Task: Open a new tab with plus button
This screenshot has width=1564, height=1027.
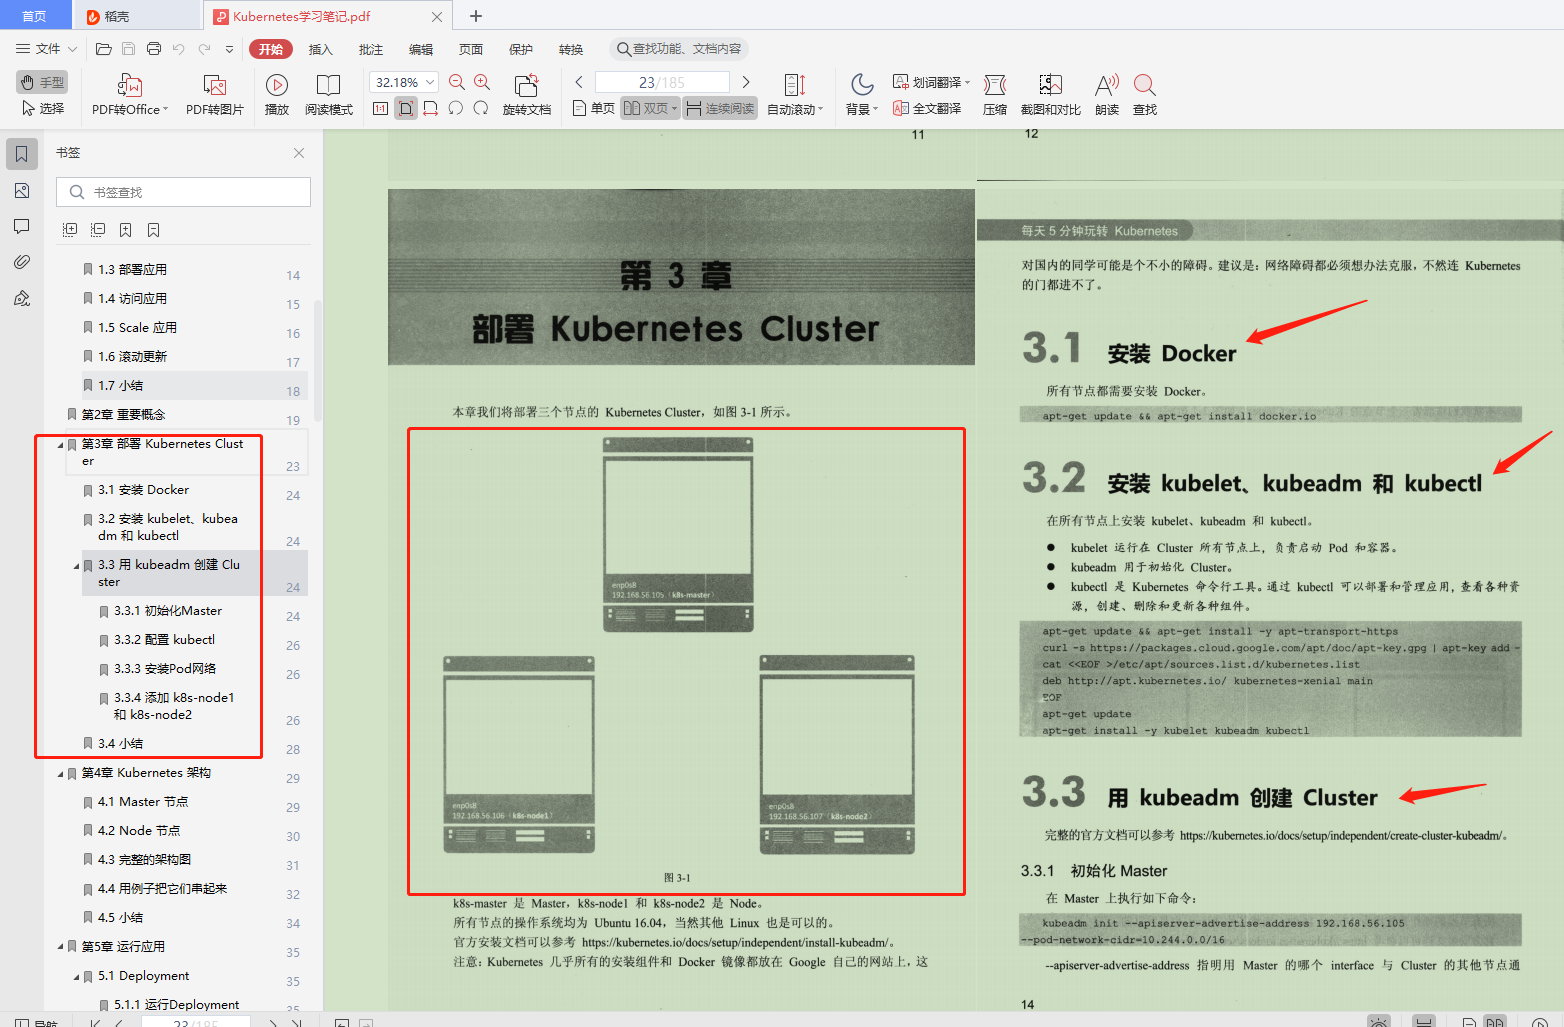Action: click(476, 16)
